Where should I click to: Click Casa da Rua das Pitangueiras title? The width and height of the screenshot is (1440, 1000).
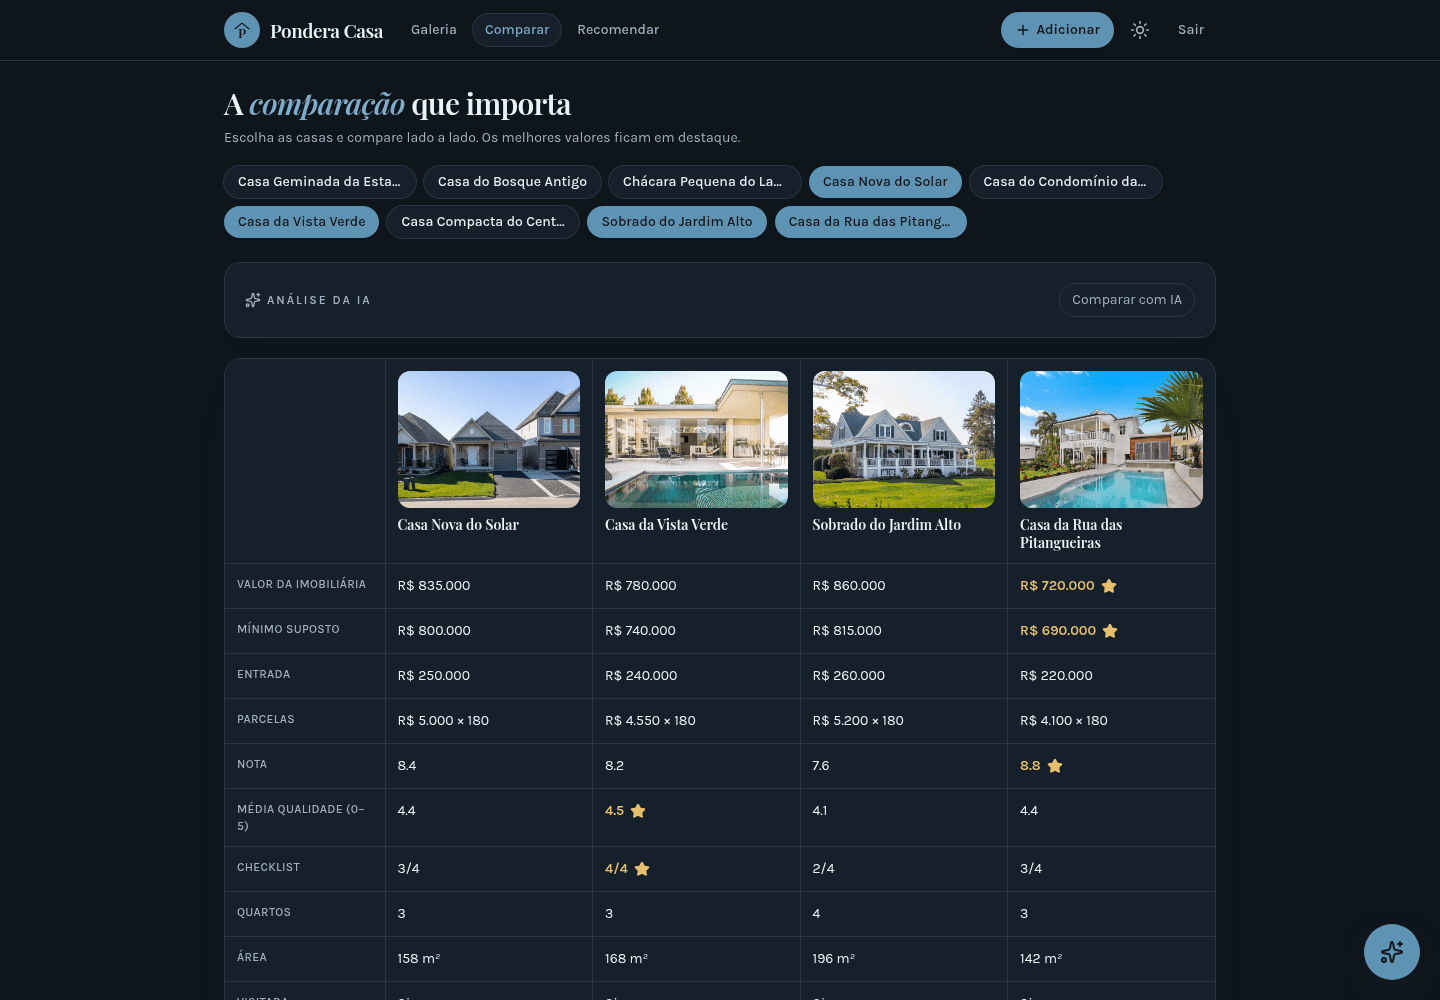[x=1071, y=534]
